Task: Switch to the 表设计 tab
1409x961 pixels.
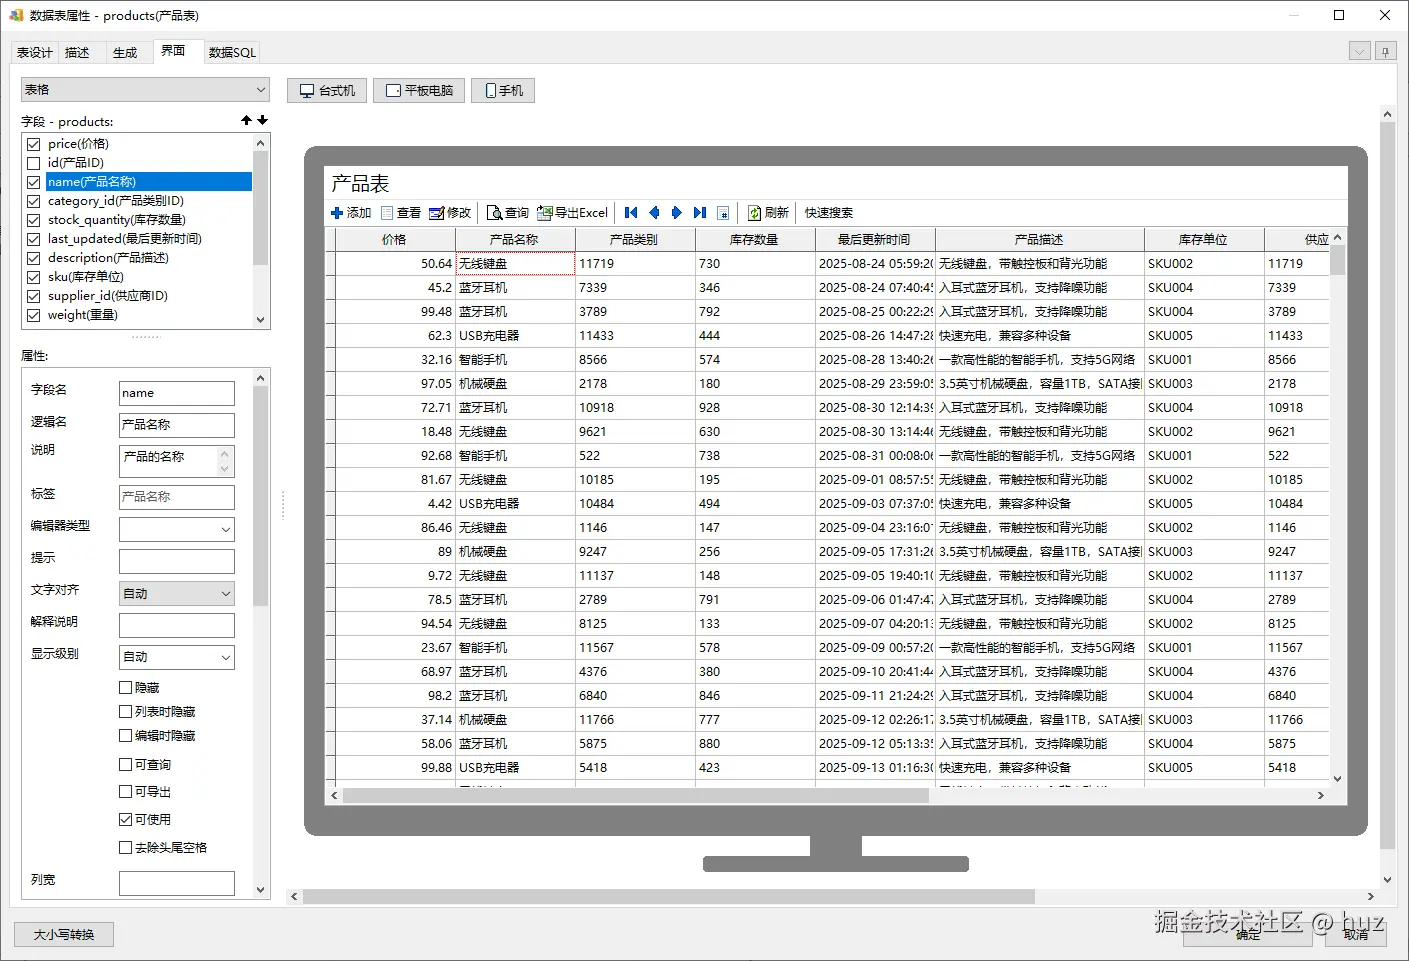Action: tap(35, 53)
